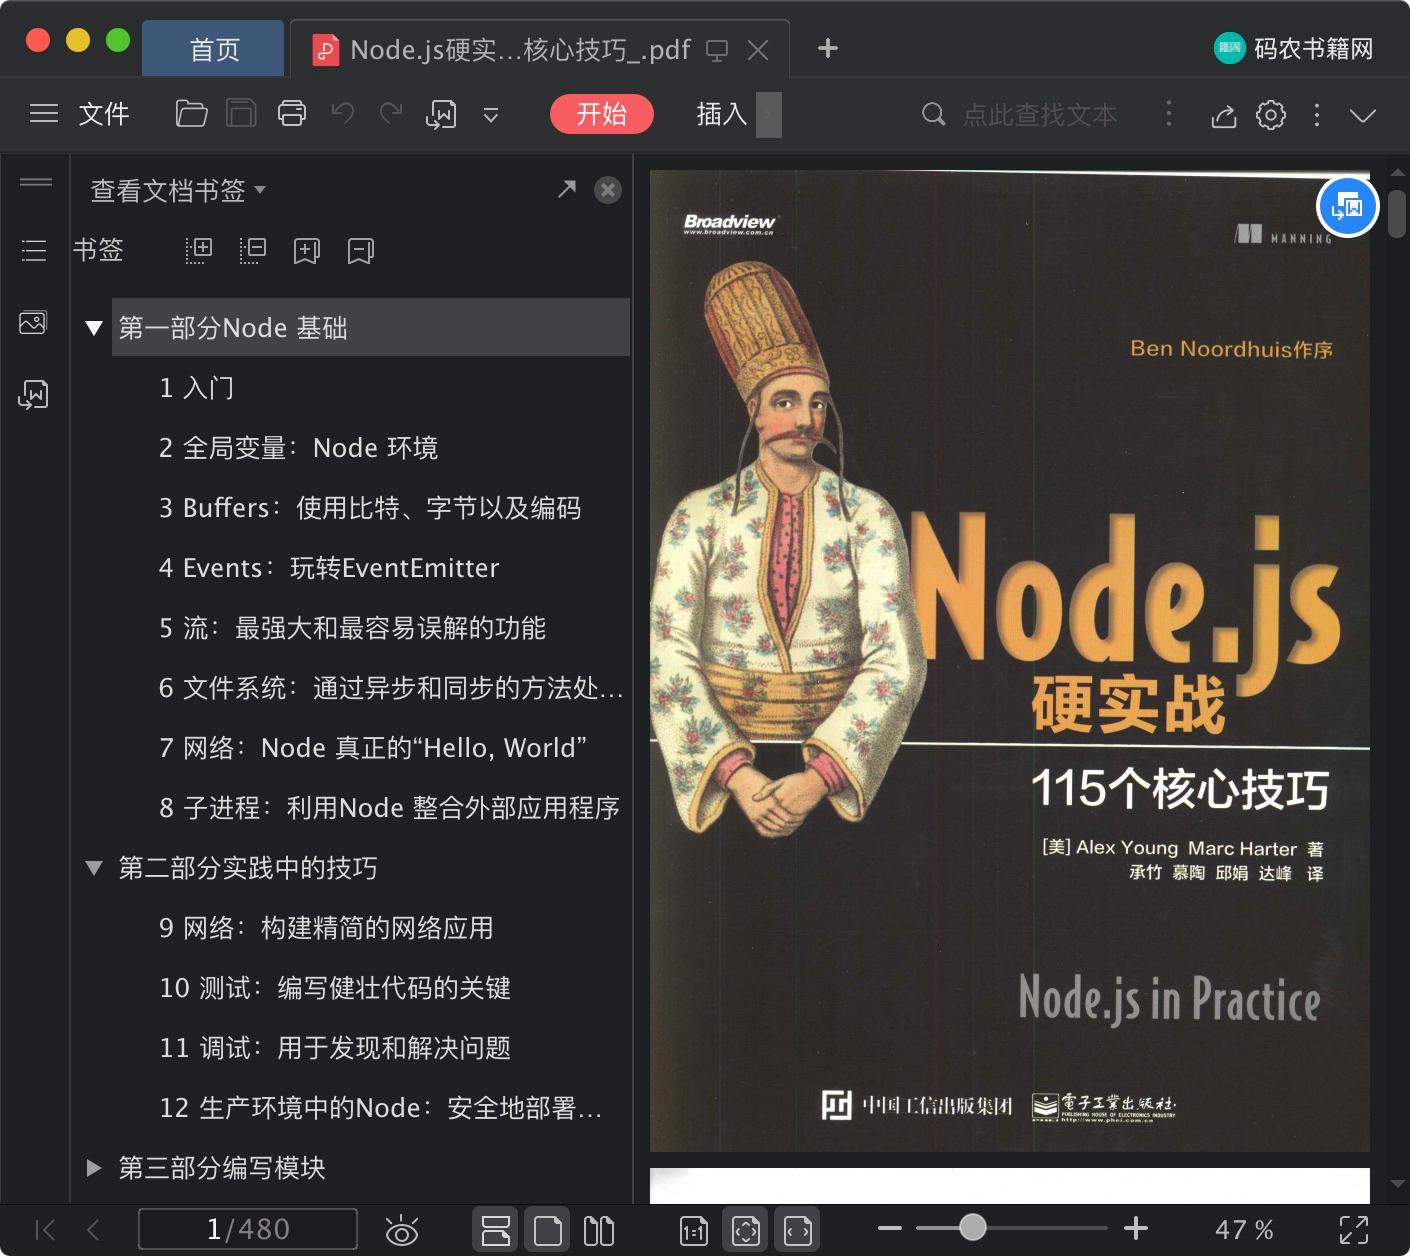Click collapse all bookmarks icon
The width and height of the screenshot is (1410, 1256).
tap(253, 250)
